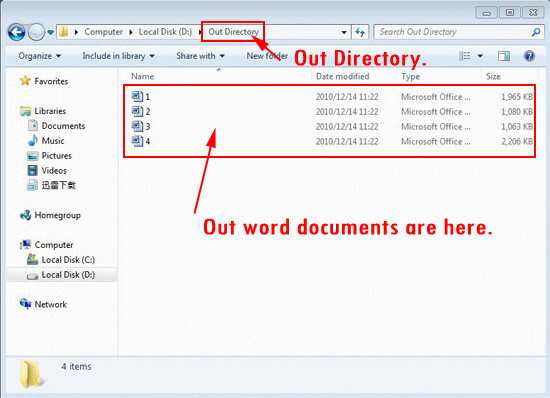Sort files by the Name column header

(x=142, y=76)
